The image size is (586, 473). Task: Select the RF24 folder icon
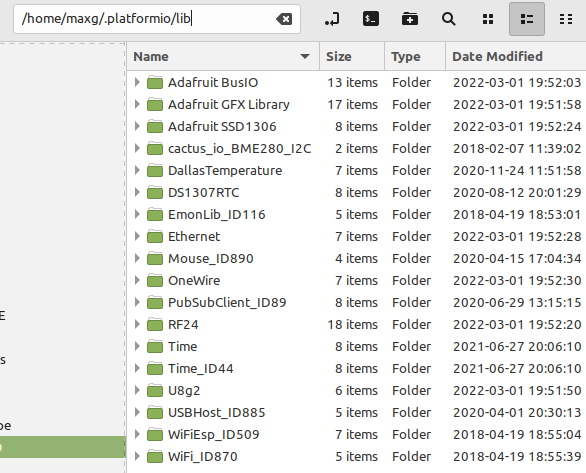(x=155, y=325)
